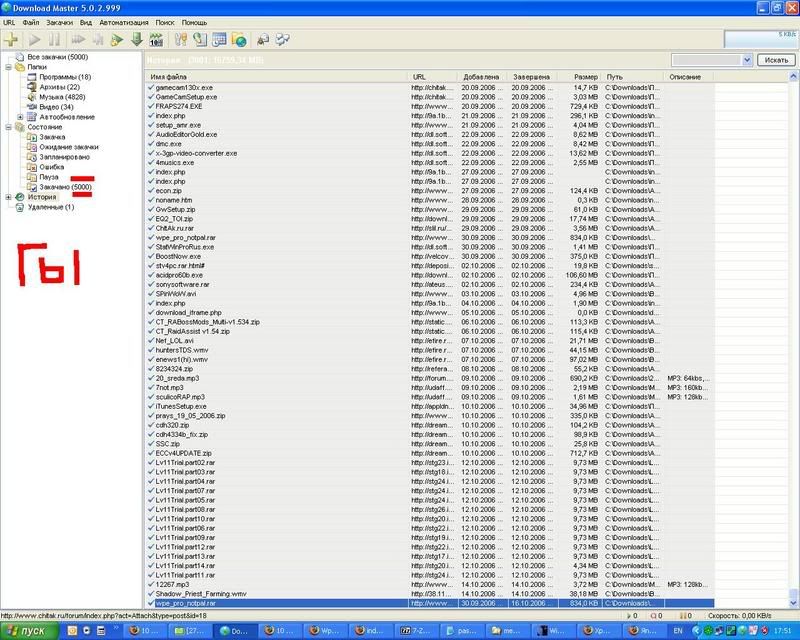The height and width of the screenshot is (640, 800).
Task: Click the Windows 'пуск' Start button
Action: tap(30, 631)
